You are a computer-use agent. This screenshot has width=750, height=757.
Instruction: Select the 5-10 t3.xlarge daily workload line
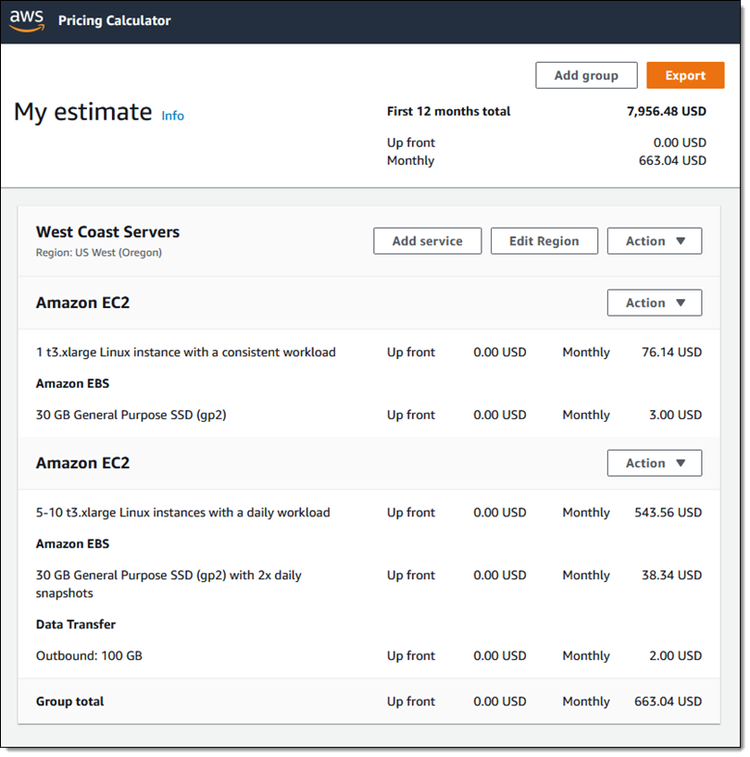click(183, 512)
